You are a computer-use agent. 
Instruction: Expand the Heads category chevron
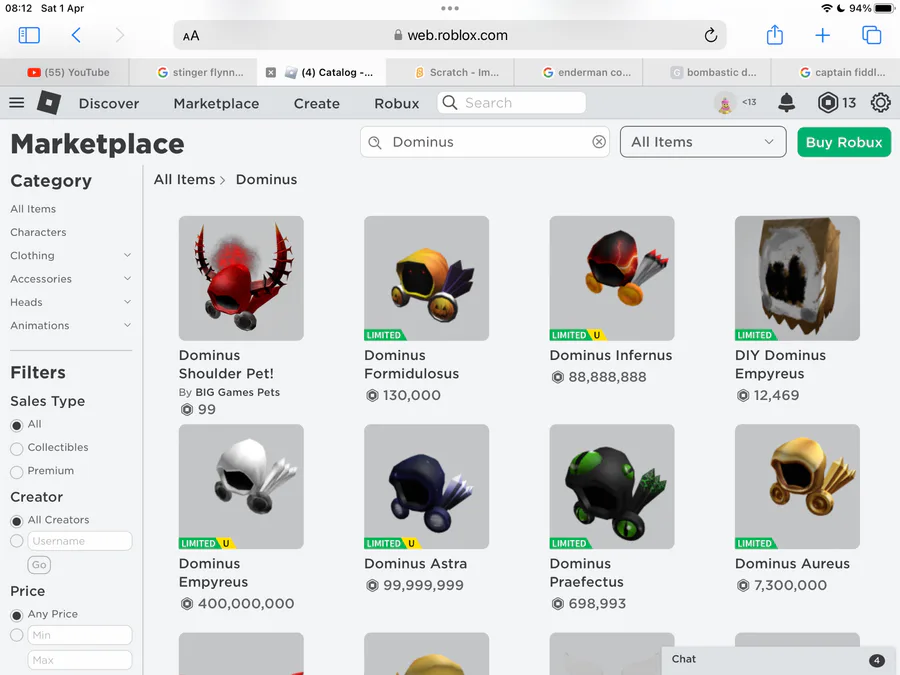coord(127,302)
